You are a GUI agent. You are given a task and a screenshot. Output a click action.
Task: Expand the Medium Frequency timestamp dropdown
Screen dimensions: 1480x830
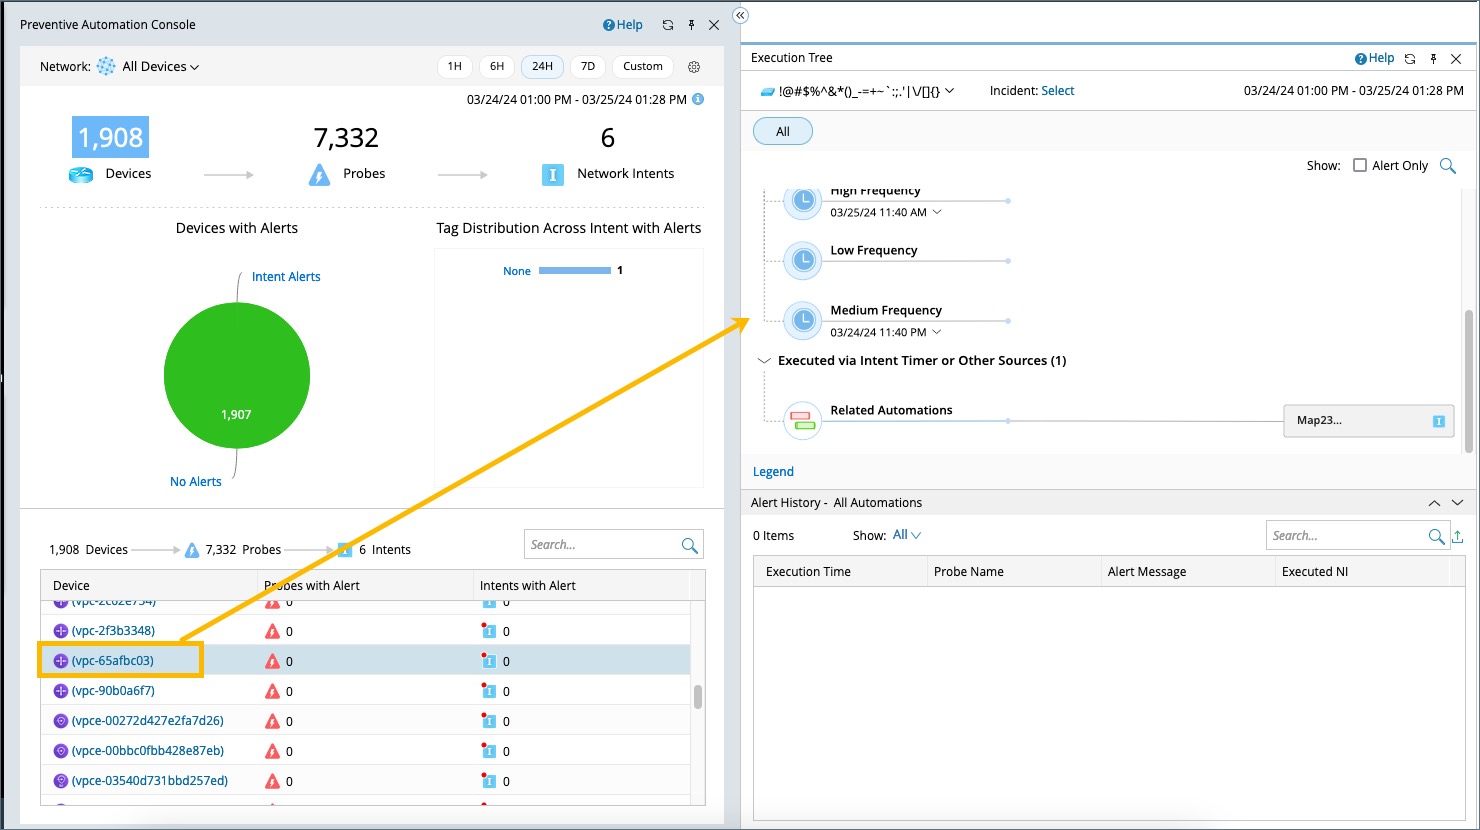(x=937, y=332)
